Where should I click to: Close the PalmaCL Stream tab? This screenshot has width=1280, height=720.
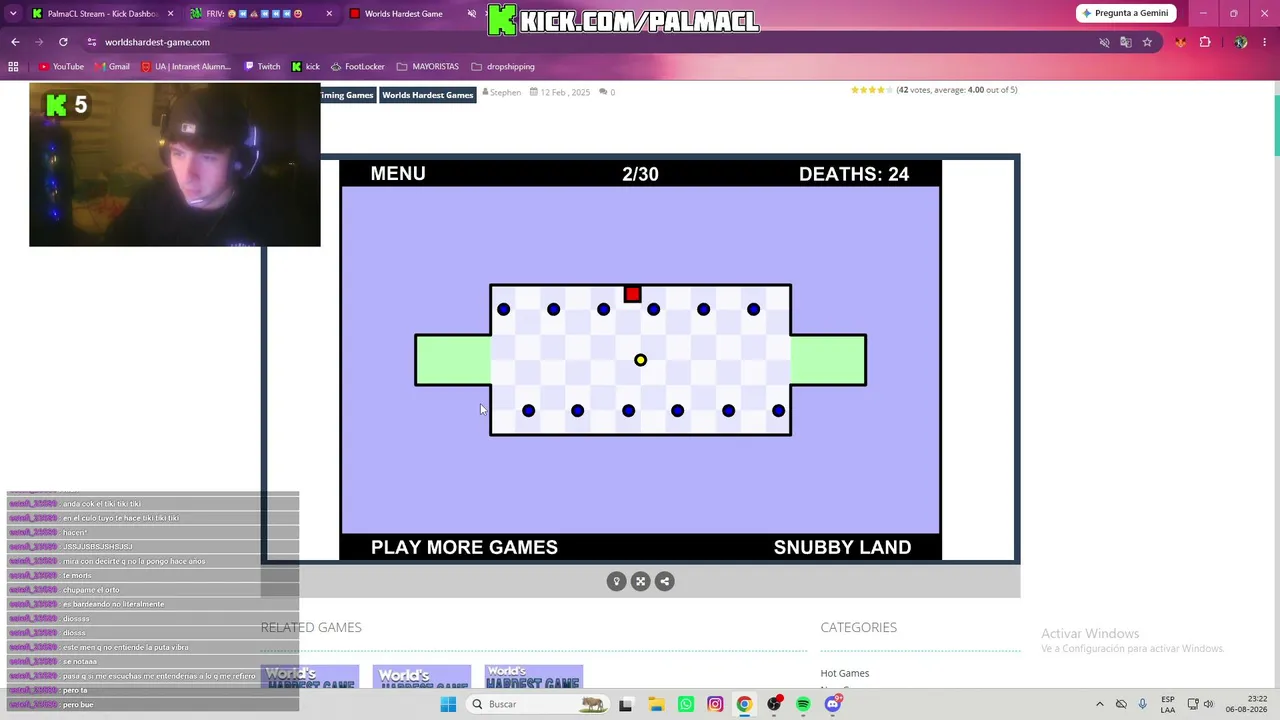point(170,14)
